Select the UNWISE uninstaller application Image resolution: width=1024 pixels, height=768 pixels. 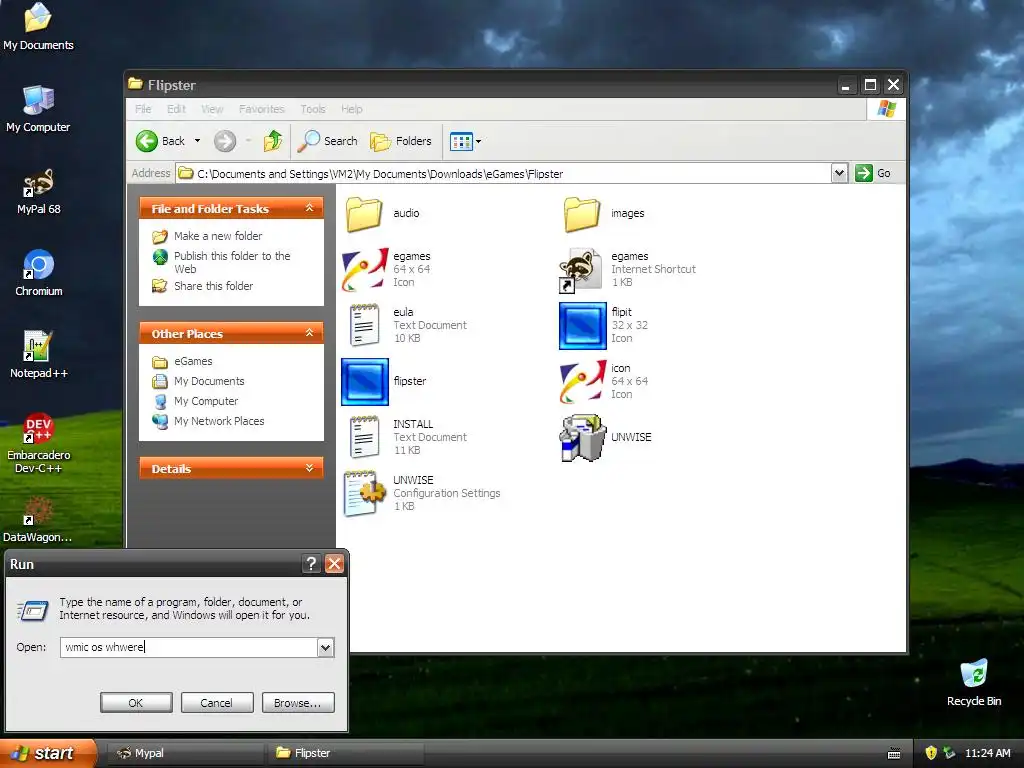click(x=605, y=437)
